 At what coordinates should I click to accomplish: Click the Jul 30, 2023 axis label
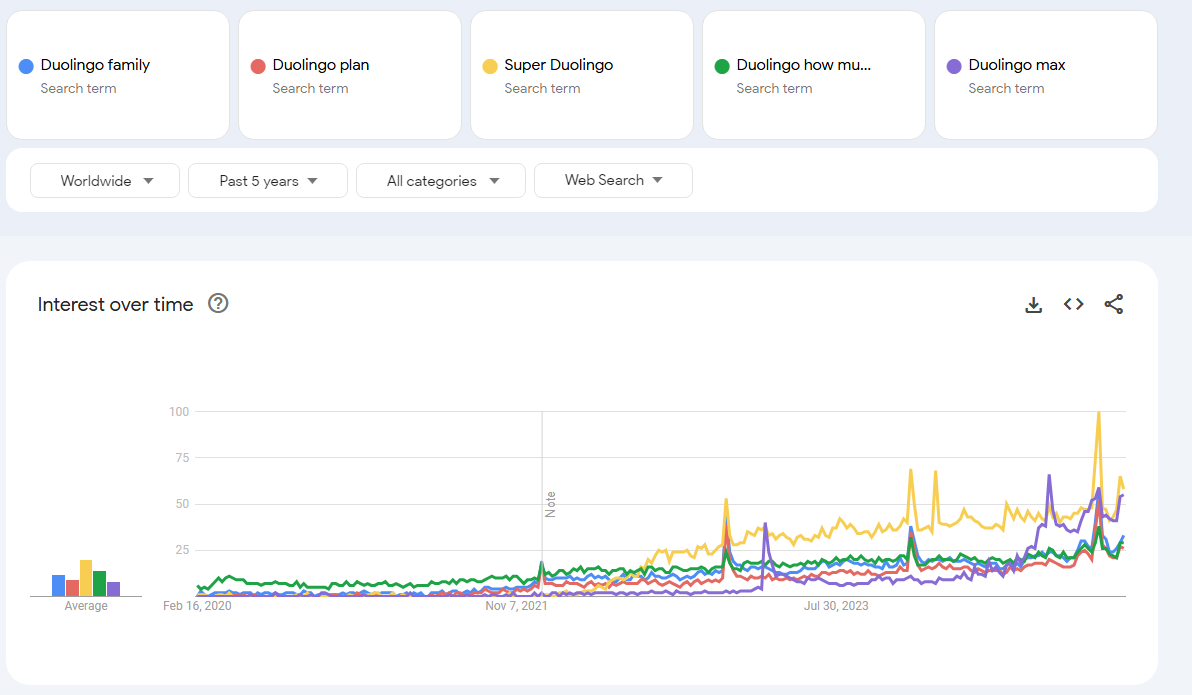tap(836, 606)
